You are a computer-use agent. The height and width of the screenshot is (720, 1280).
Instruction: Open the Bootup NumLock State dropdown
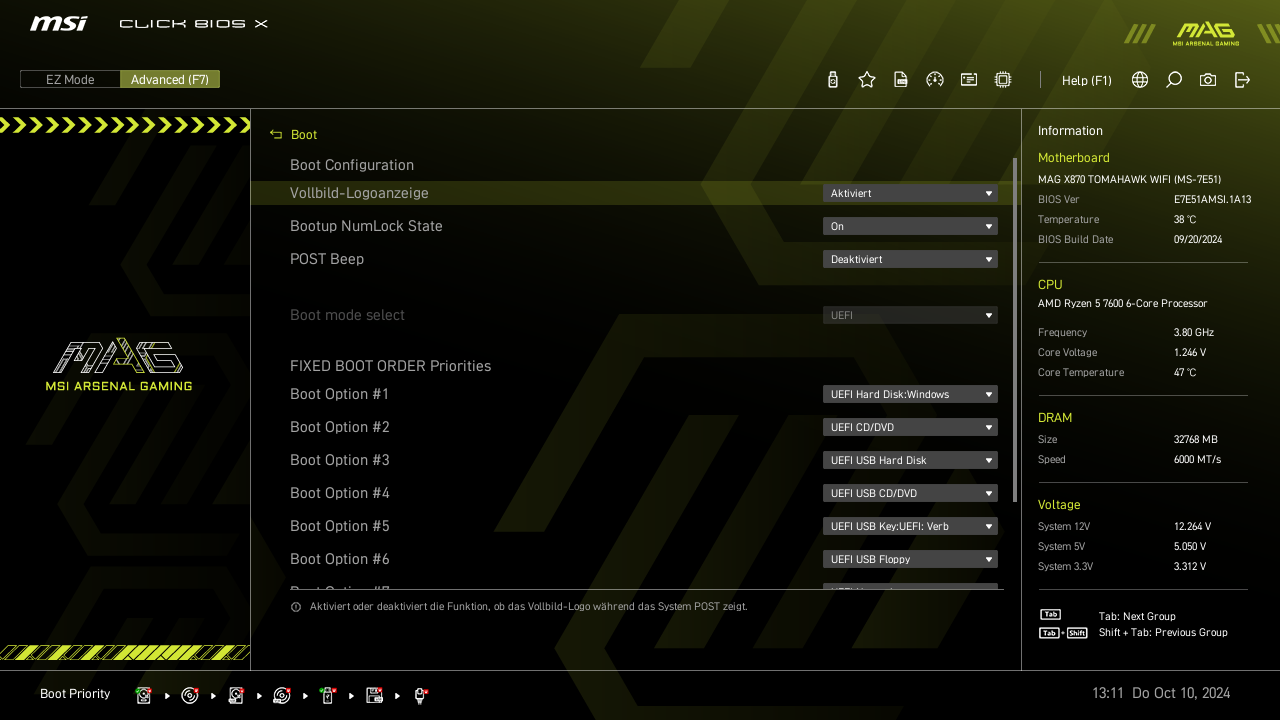[x=910, y=226]
